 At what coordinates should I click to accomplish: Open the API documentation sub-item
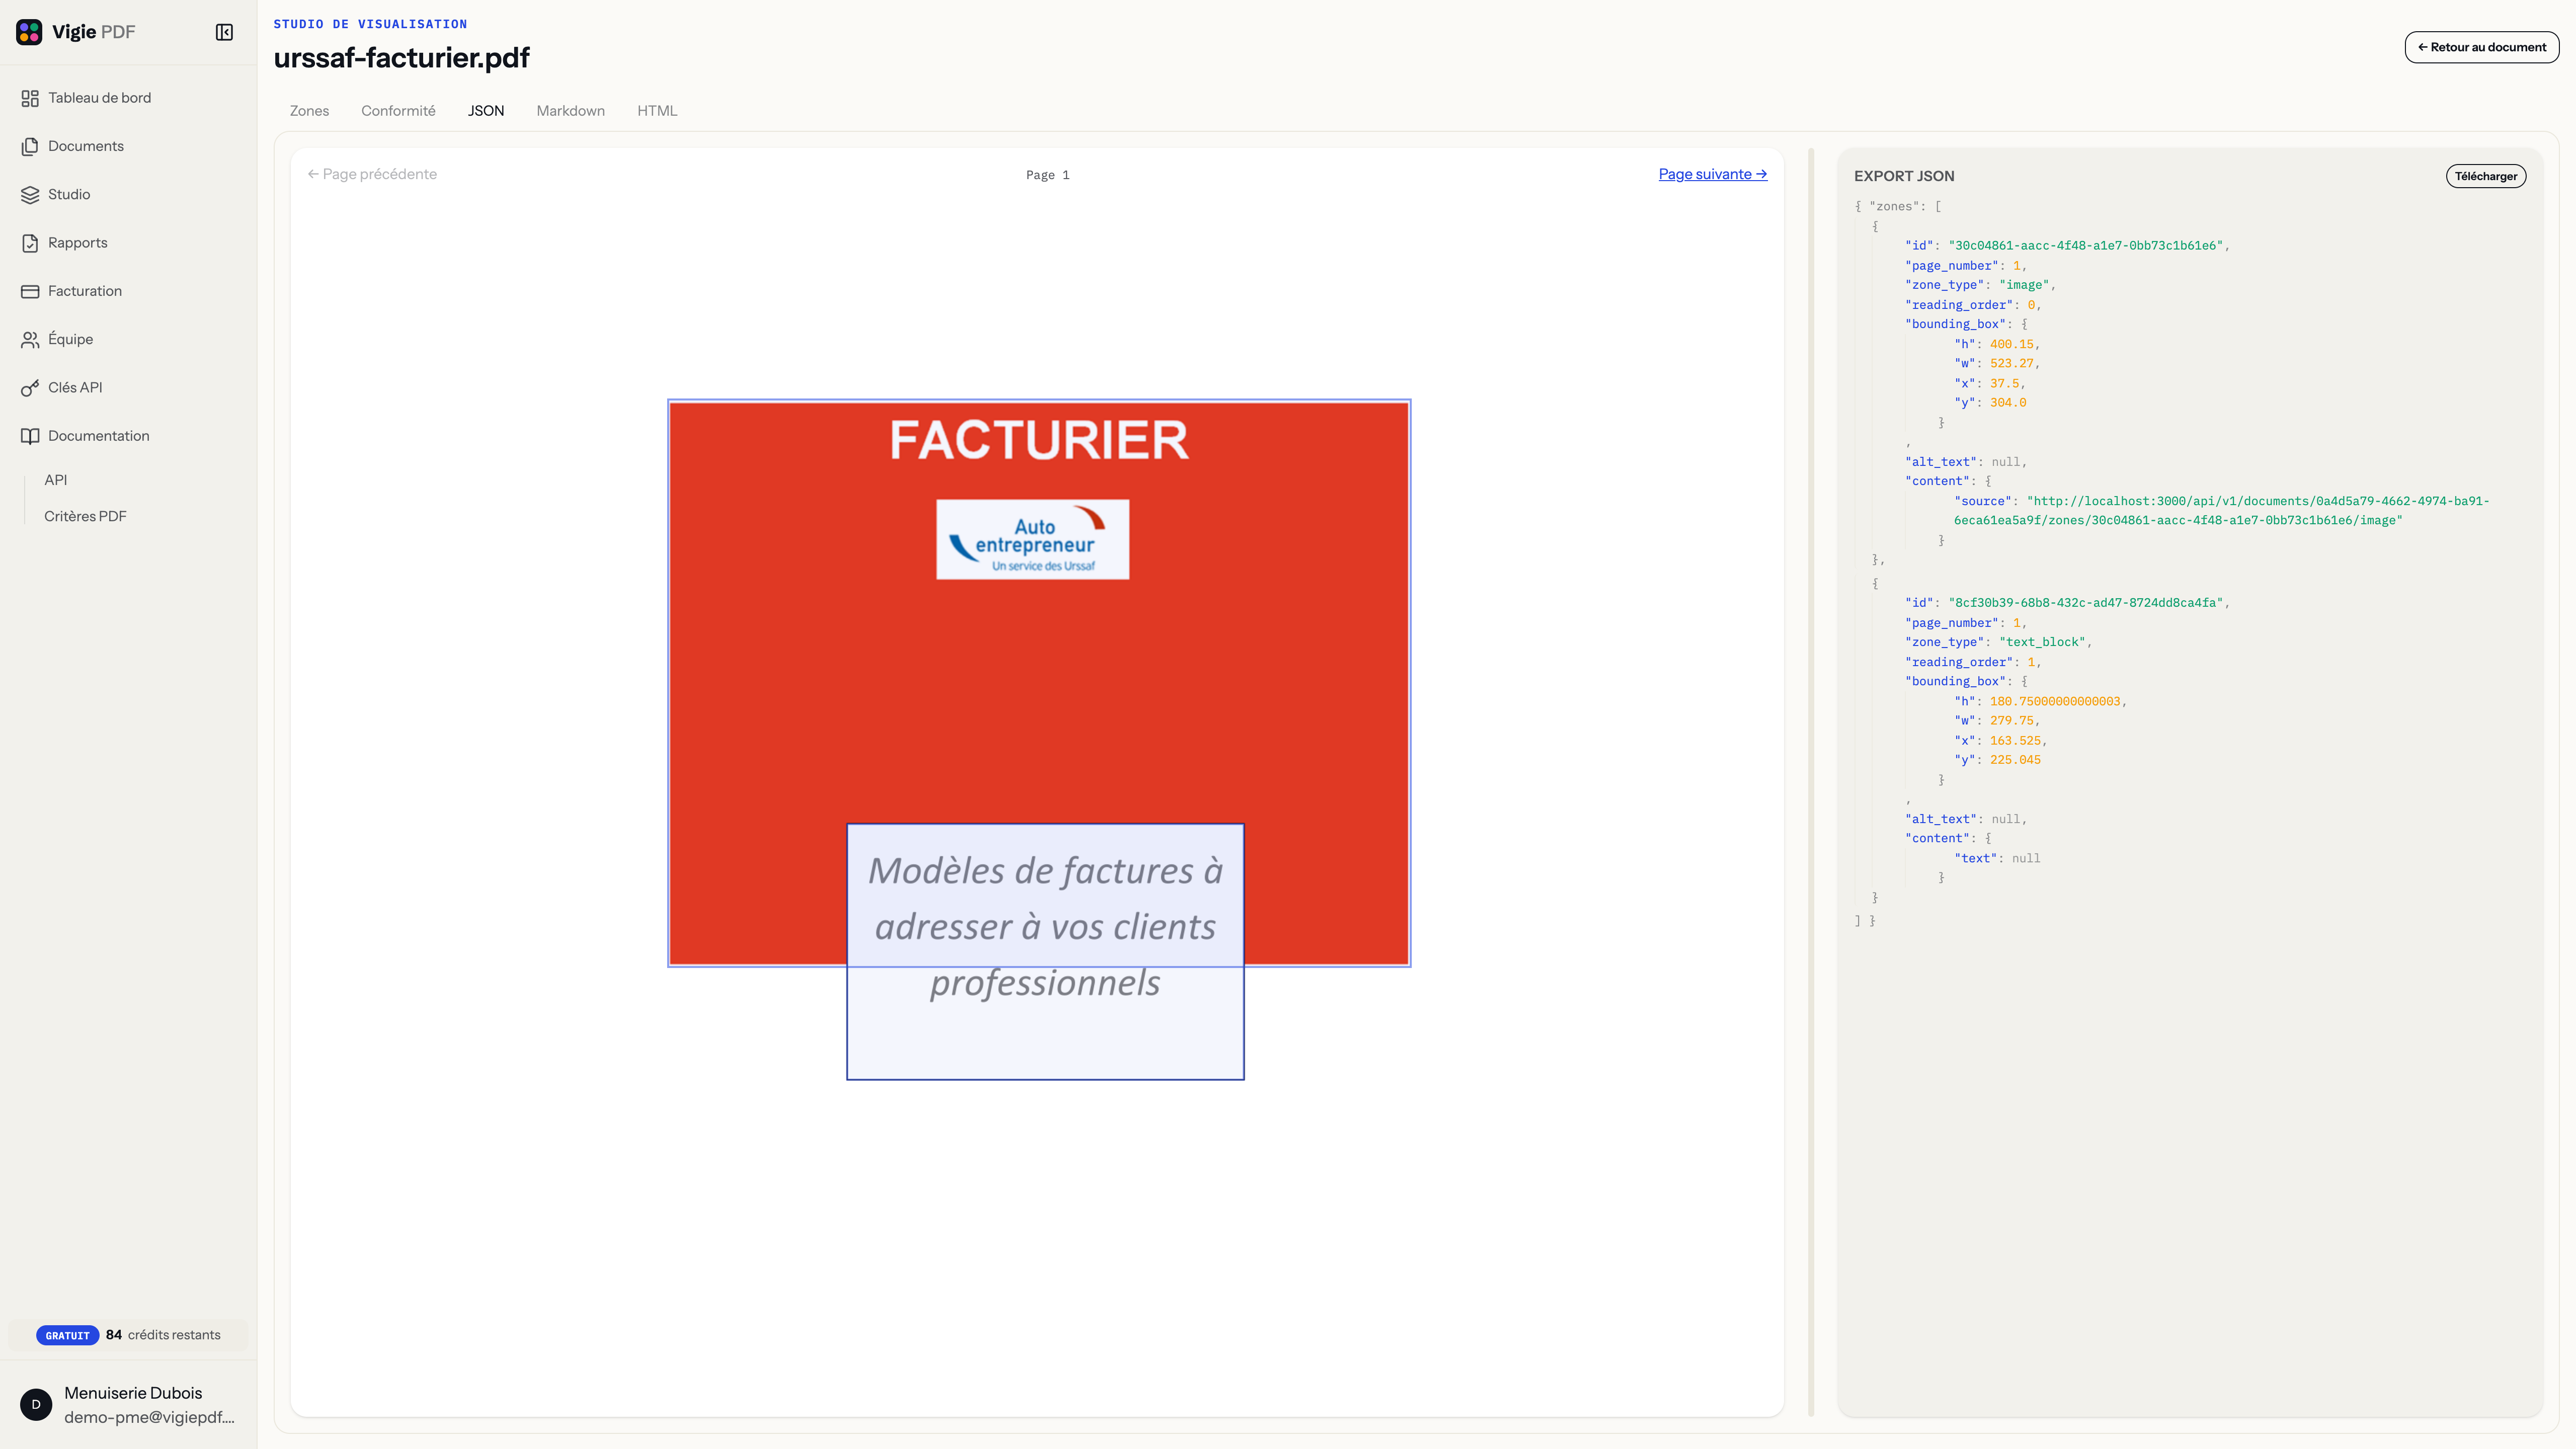click(x=56, y=480)
